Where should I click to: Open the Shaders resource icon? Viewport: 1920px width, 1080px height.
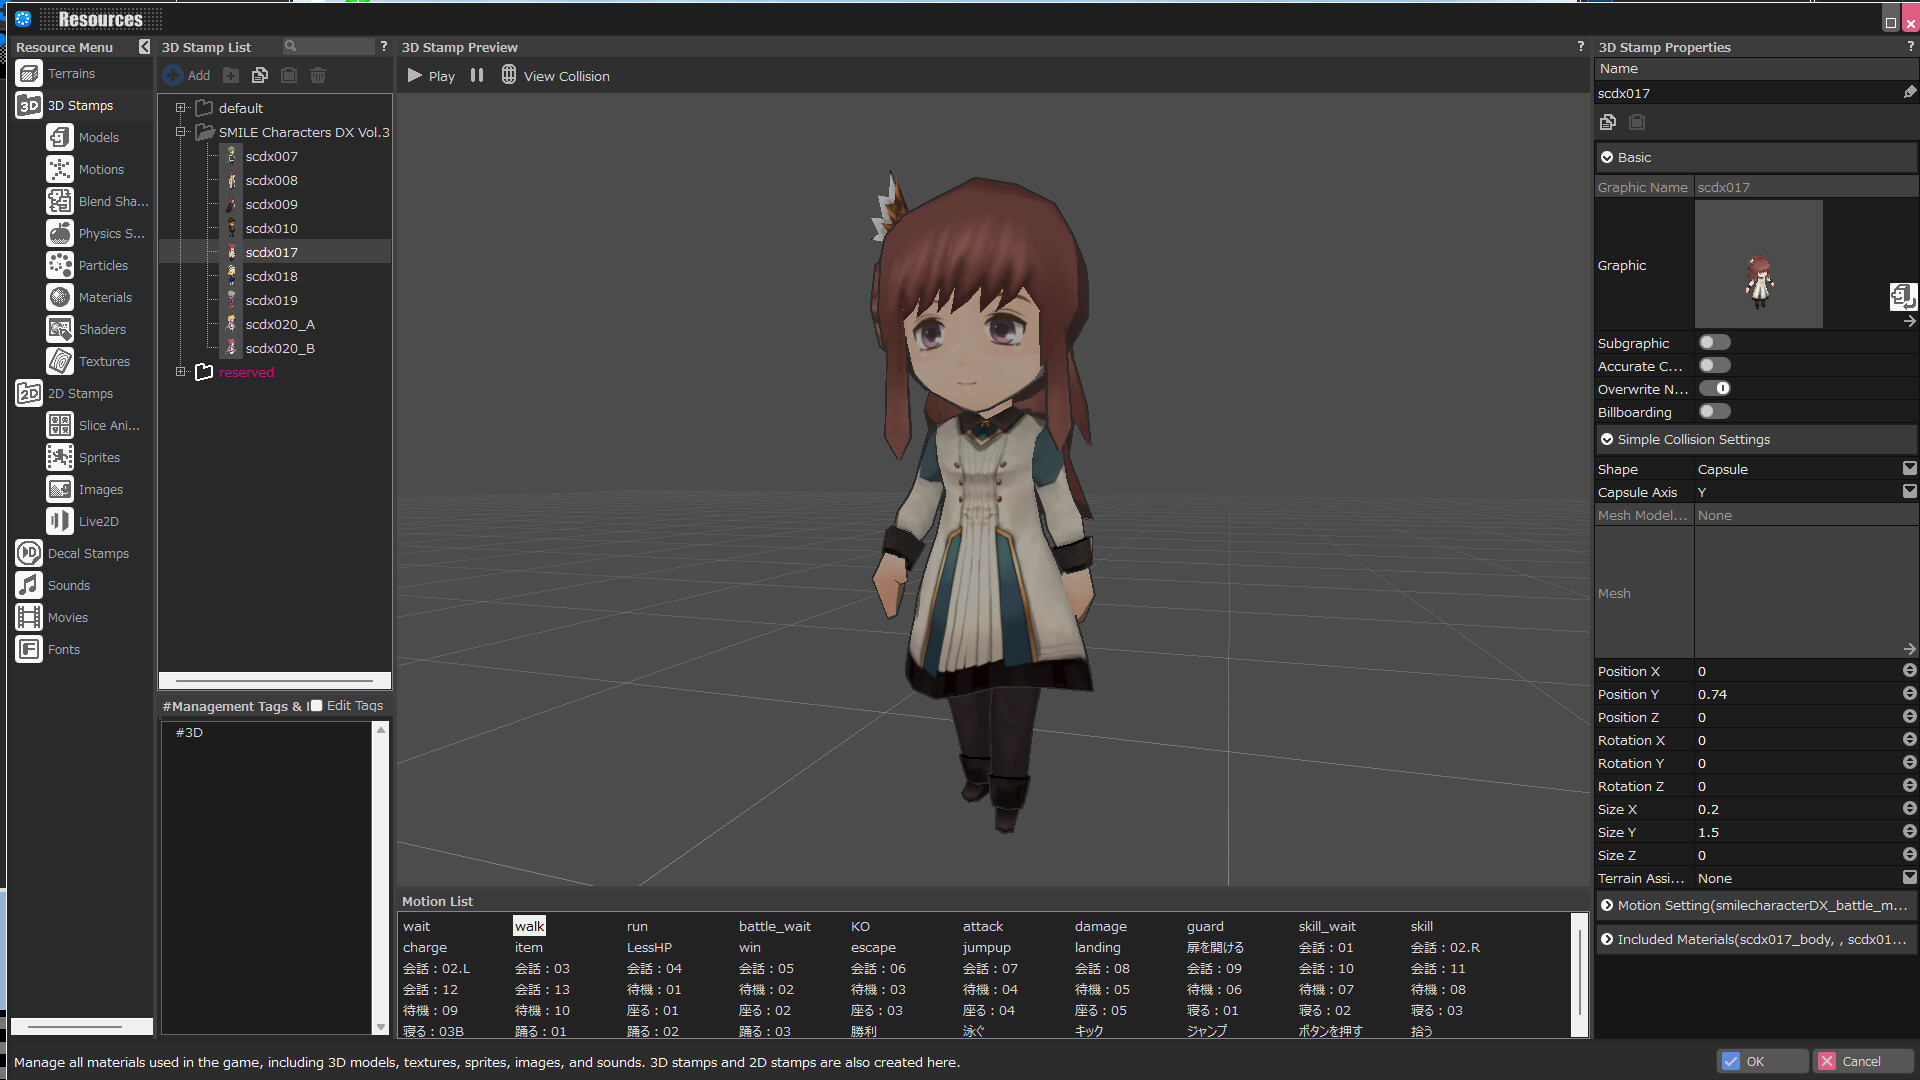click(x=60, y=329)
